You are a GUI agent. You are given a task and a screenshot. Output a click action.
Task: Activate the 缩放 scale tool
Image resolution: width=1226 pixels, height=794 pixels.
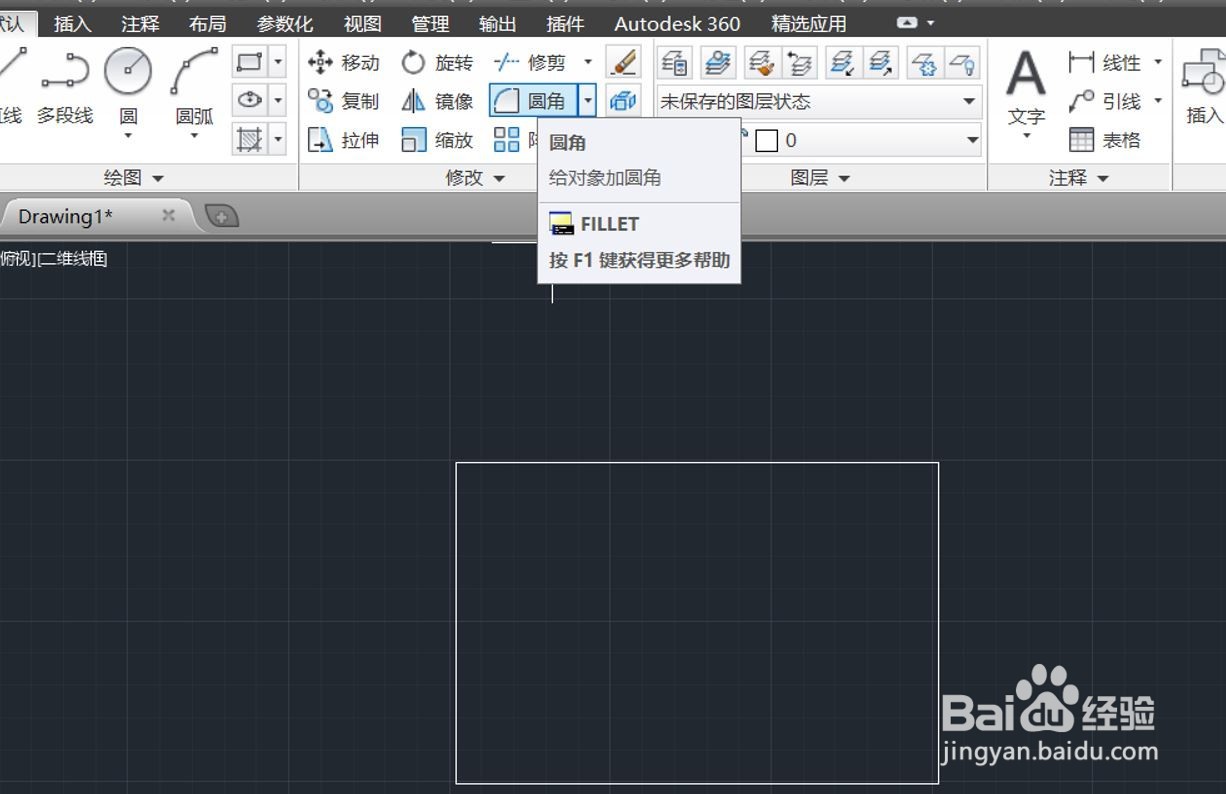(437, 140)
